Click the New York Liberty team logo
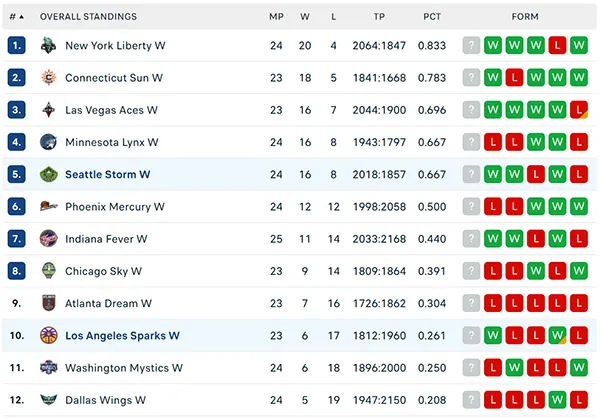Image resolution: width=600 pixels, height=419 pixels. coord(49,46)
